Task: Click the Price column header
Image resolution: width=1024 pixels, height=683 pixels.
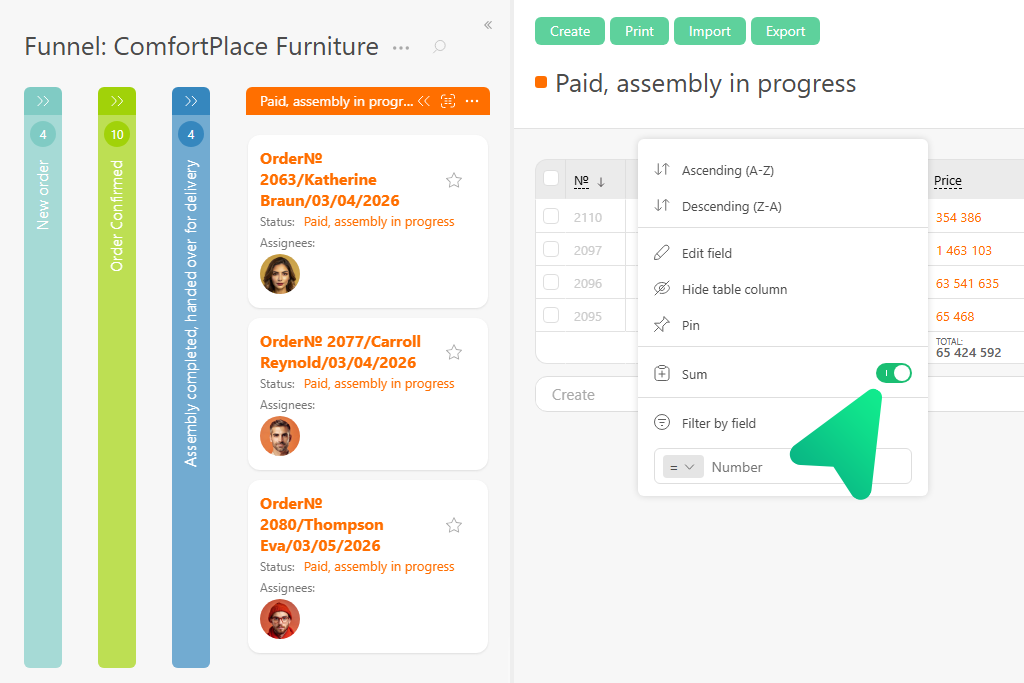Action: click(x=948, y=181)
